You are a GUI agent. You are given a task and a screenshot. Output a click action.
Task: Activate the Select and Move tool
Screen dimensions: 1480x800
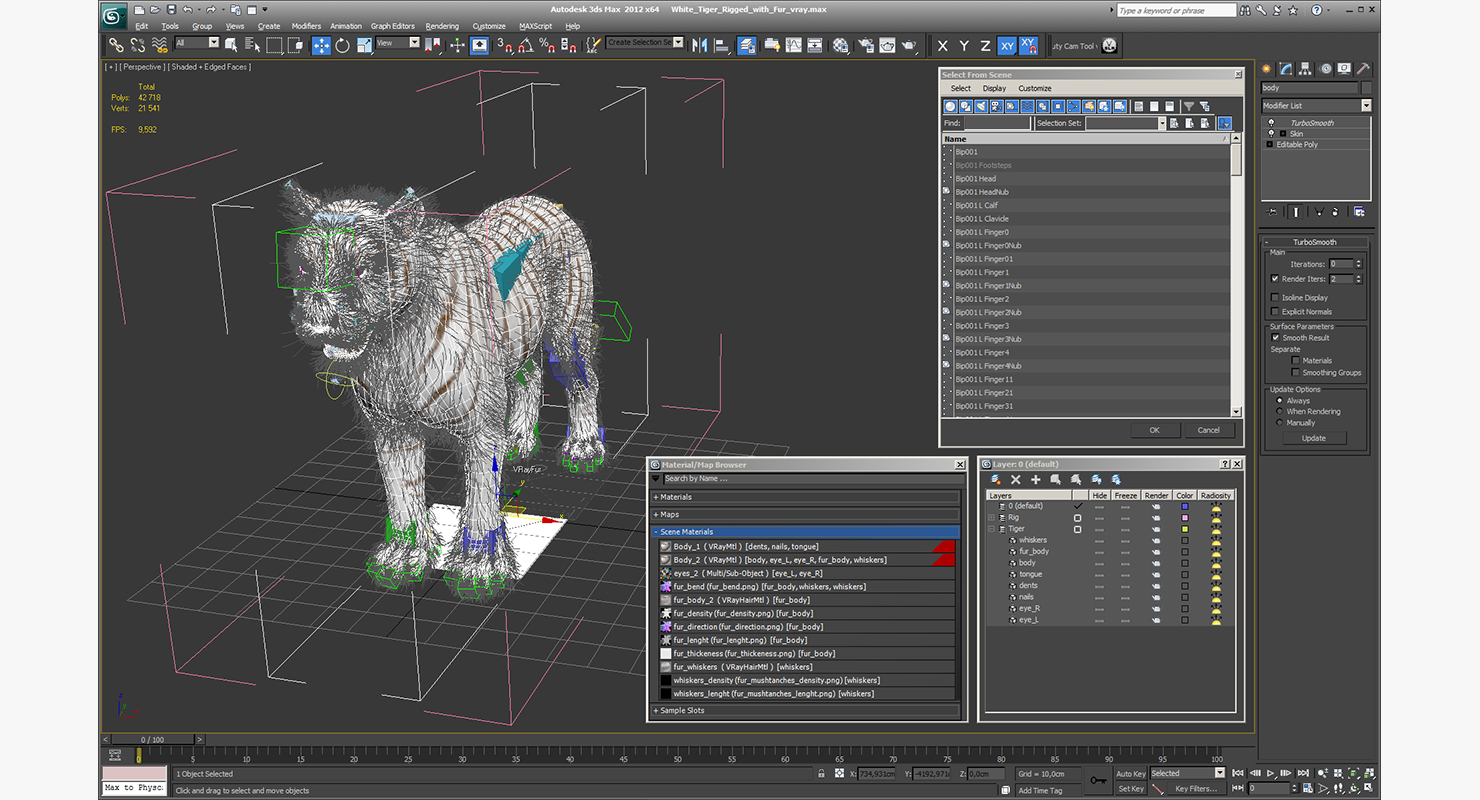[x=321, y=45]
